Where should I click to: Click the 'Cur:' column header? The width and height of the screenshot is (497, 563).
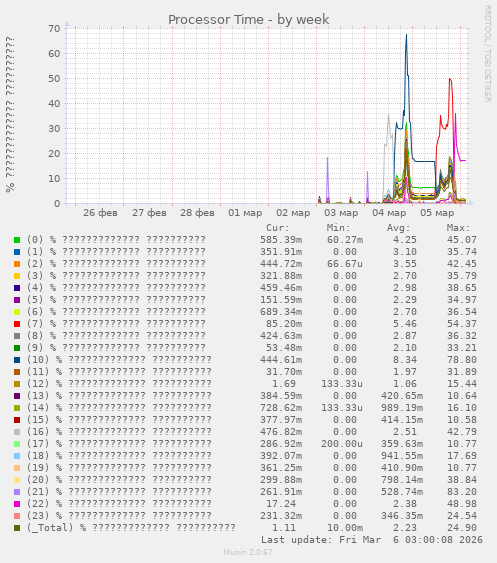278,228
